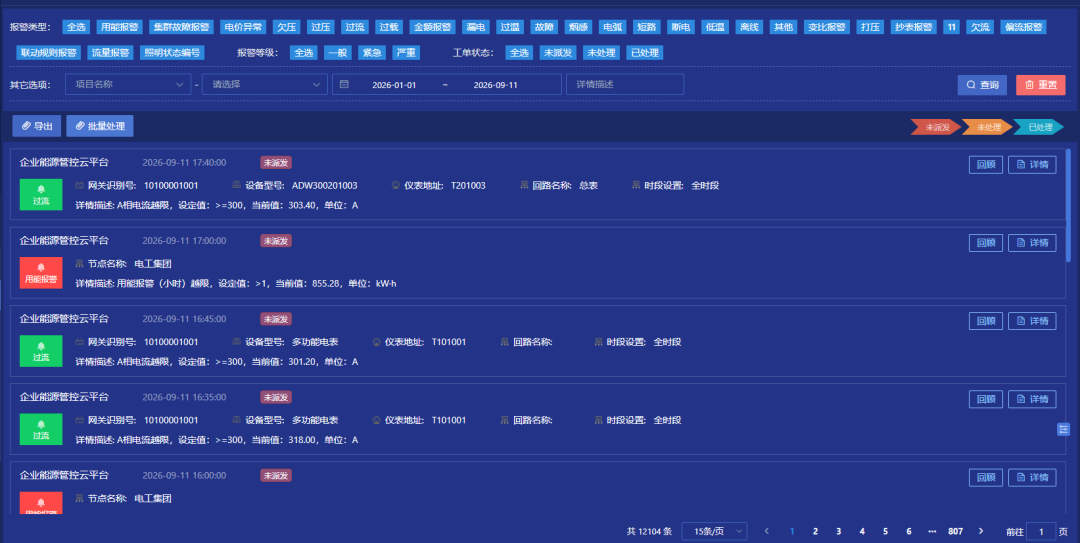Click the red 用能报警 bell at 17:00:00
This screenshot has width=1080, height=543.
pyautogui.click(x=41, y=267)
